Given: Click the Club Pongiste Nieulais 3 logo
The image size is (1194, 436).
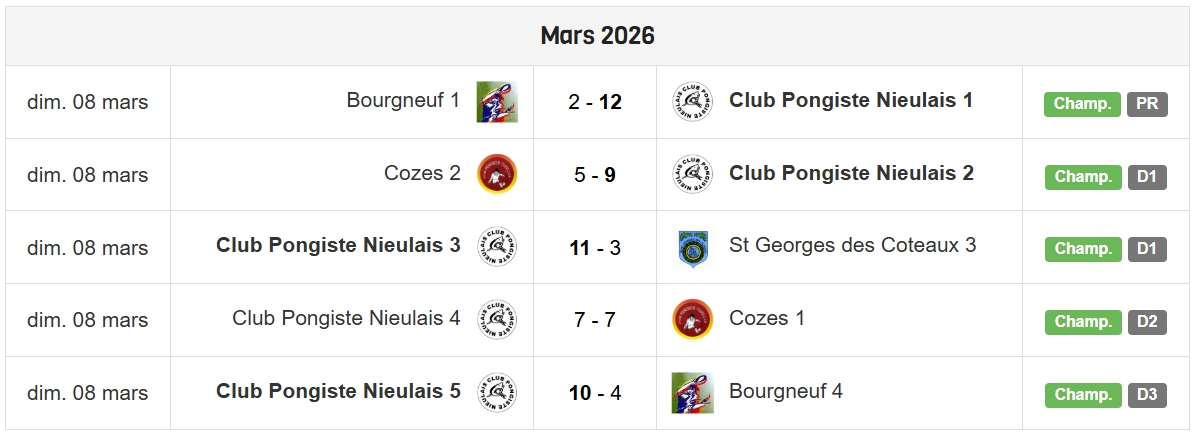Looking at the screenshot, I should (x=497, y=247).
